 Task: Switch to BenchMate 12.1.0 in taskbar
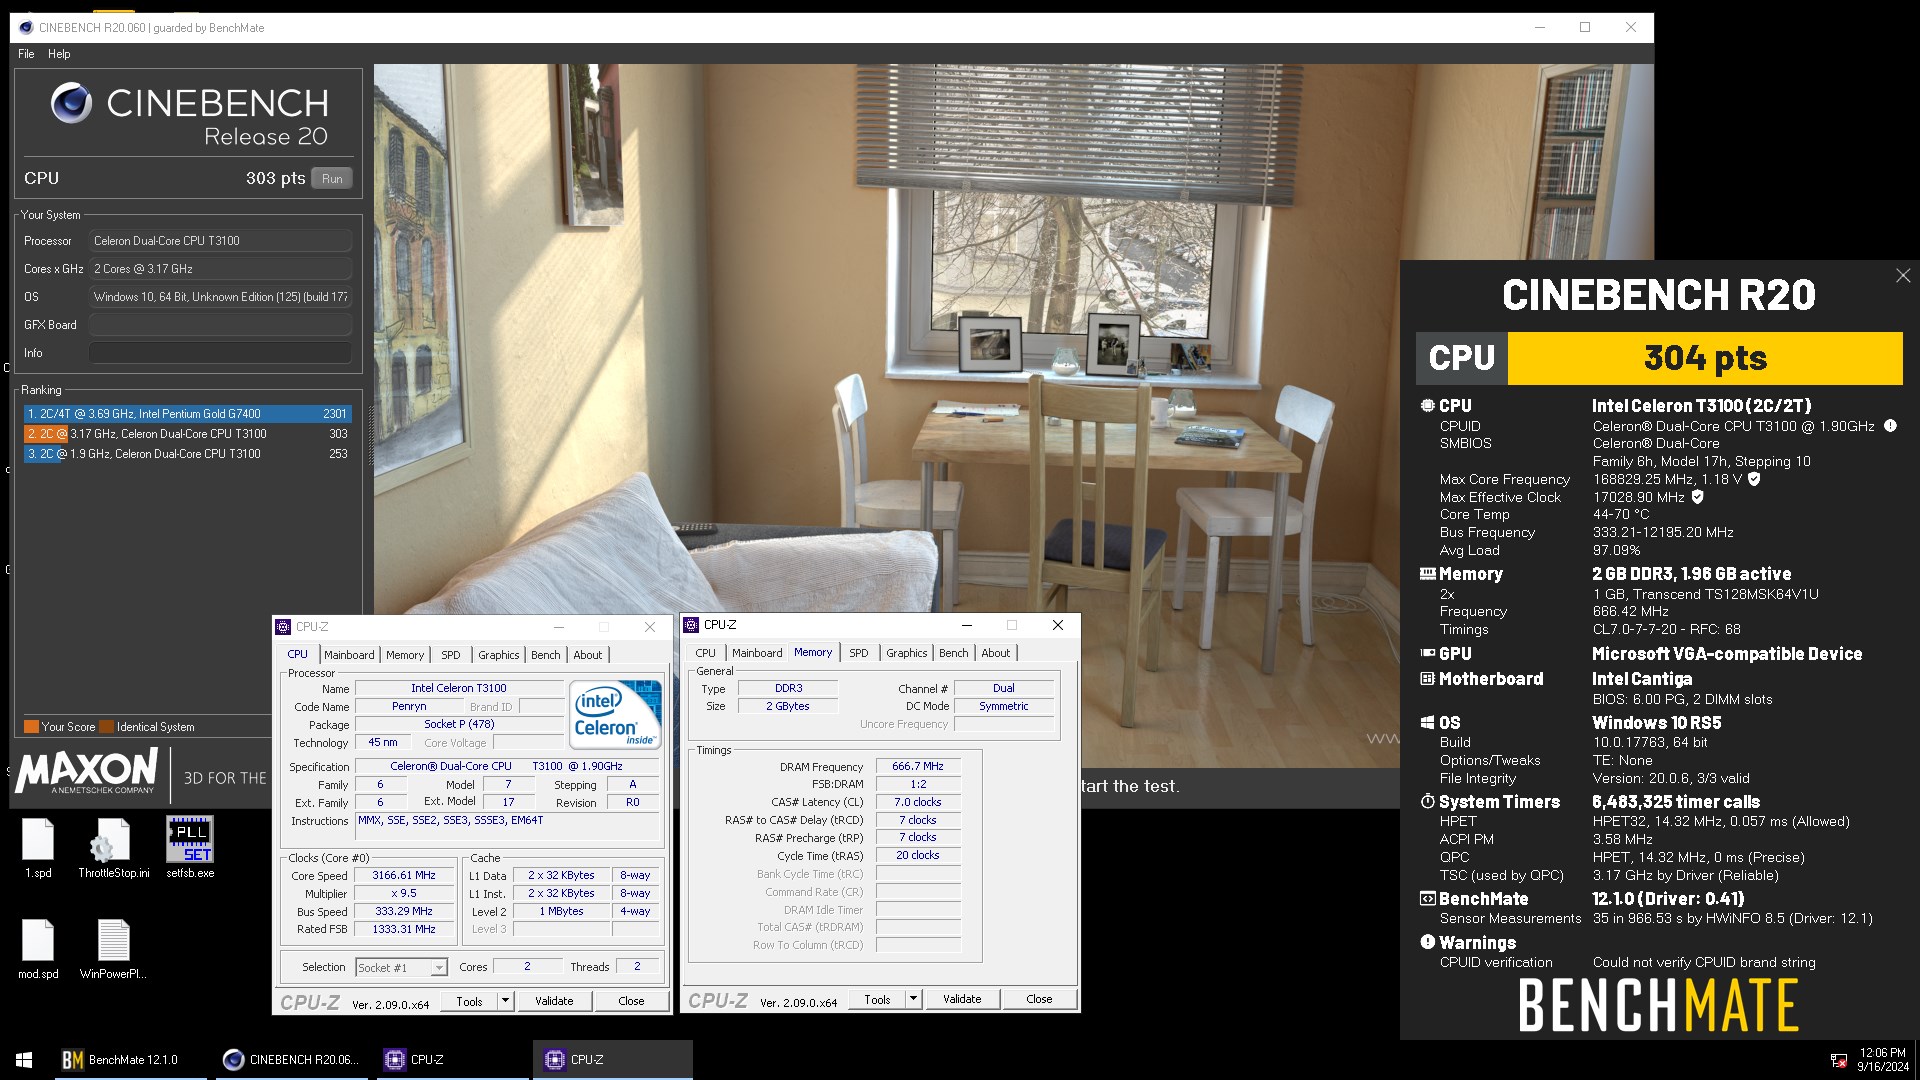coord(132,1060)
